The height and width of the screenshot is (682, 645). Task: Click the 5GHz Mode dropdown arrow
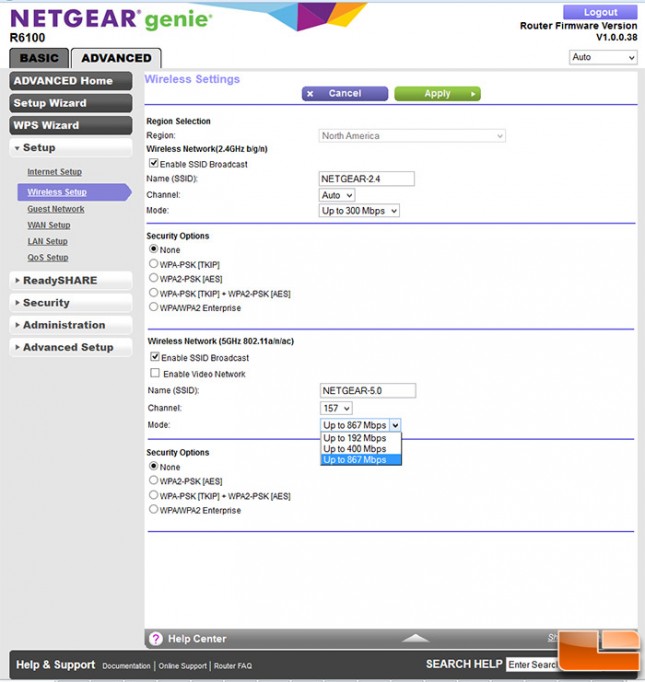395,425
